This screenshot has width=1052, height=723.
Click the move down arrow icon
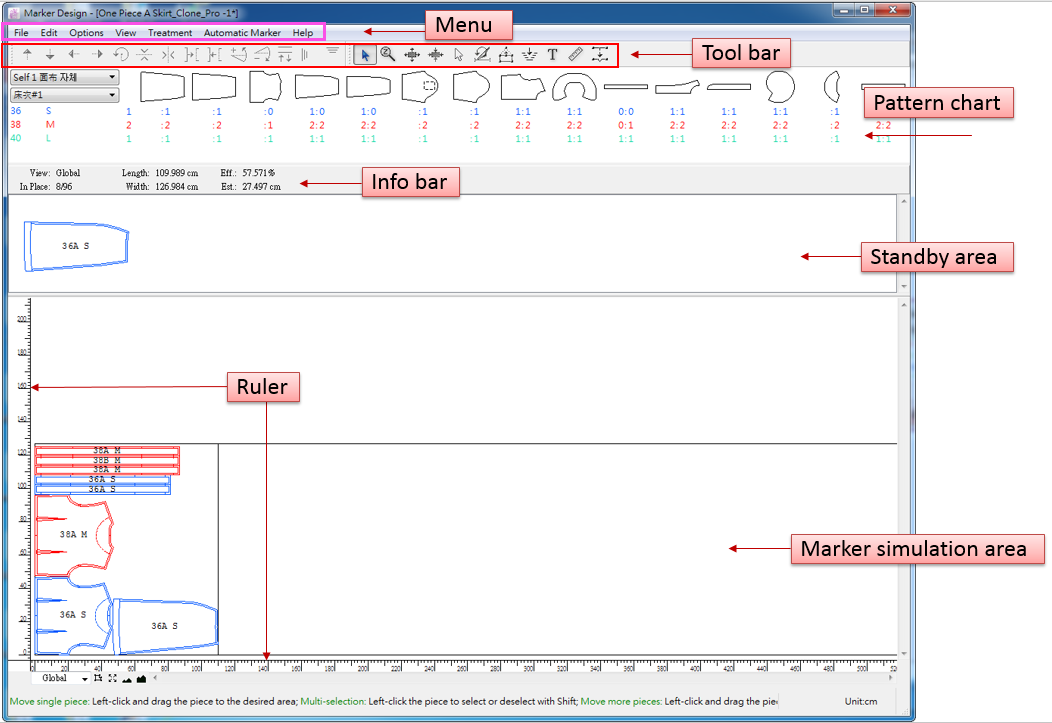tap(50, 55)
